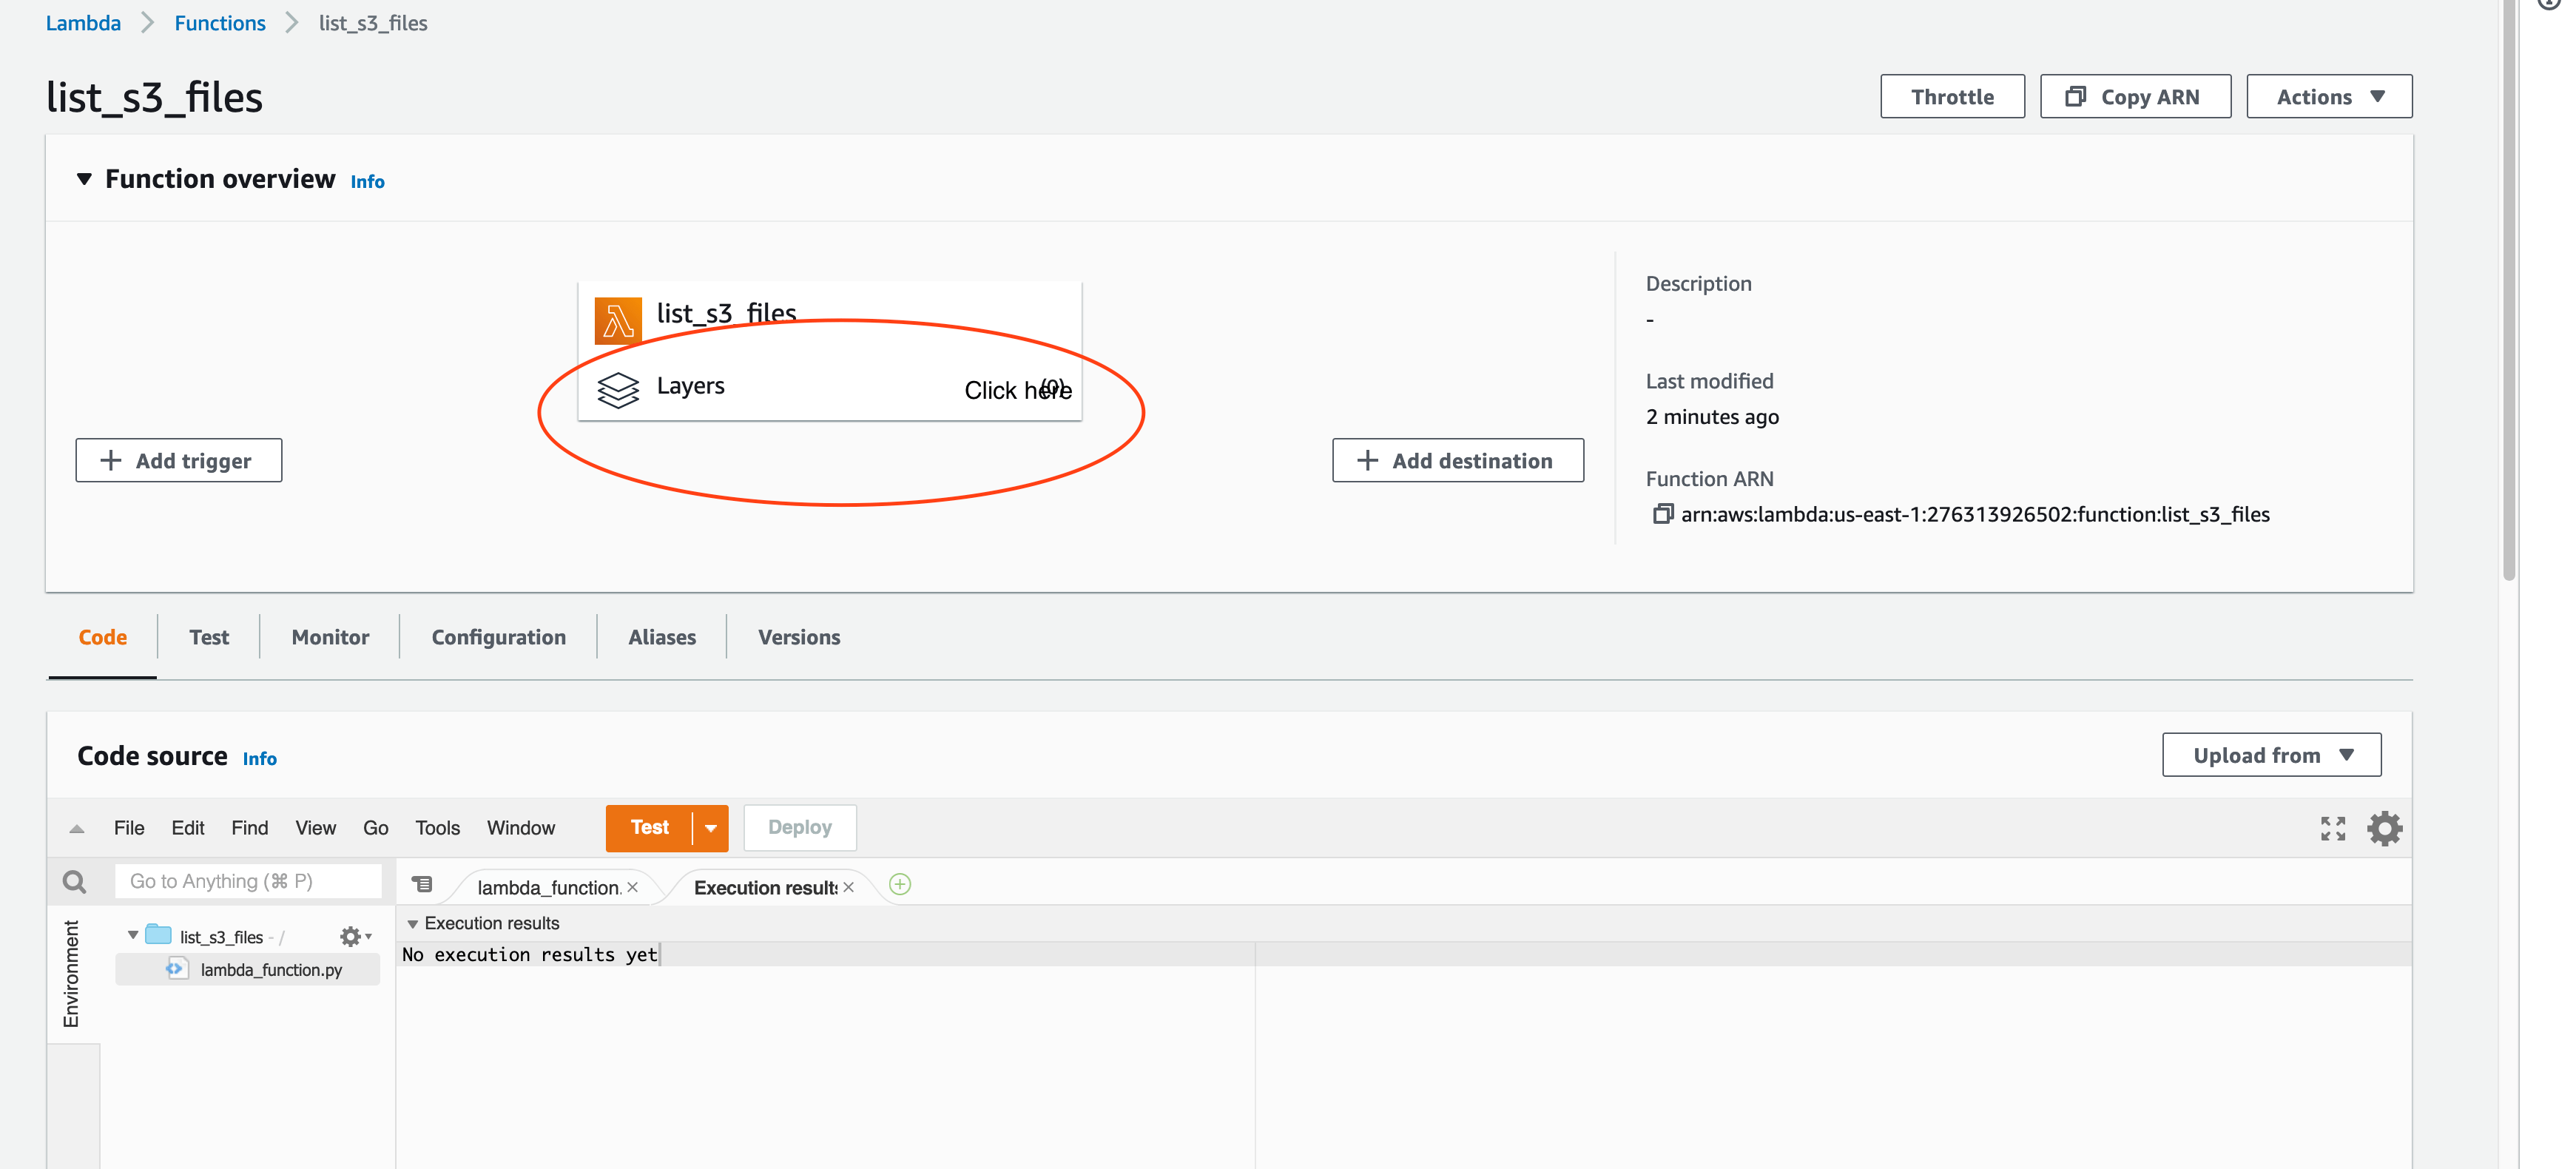
Task: Open editor preferences gear icon
Action: (2384, 828)
